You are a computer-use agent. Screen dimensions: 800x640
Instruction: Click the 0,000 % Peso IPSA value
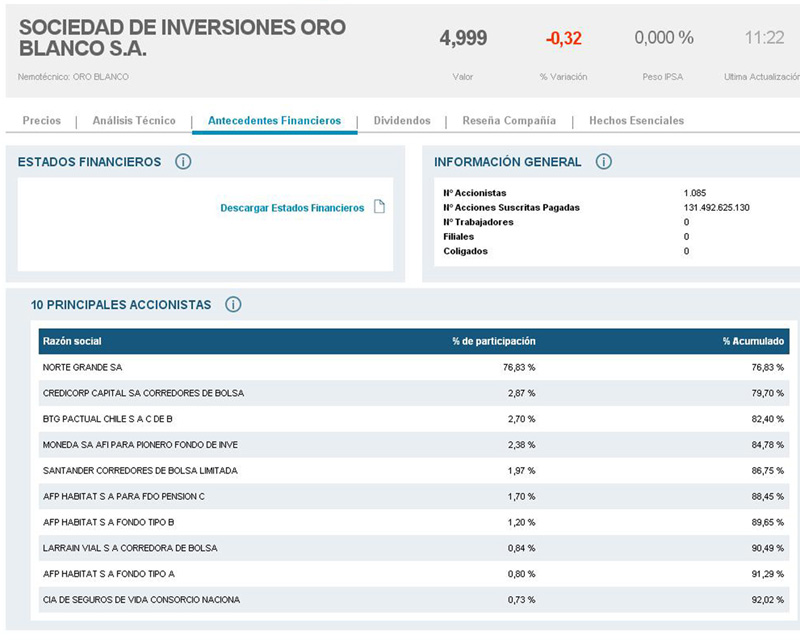coord(664,37)
